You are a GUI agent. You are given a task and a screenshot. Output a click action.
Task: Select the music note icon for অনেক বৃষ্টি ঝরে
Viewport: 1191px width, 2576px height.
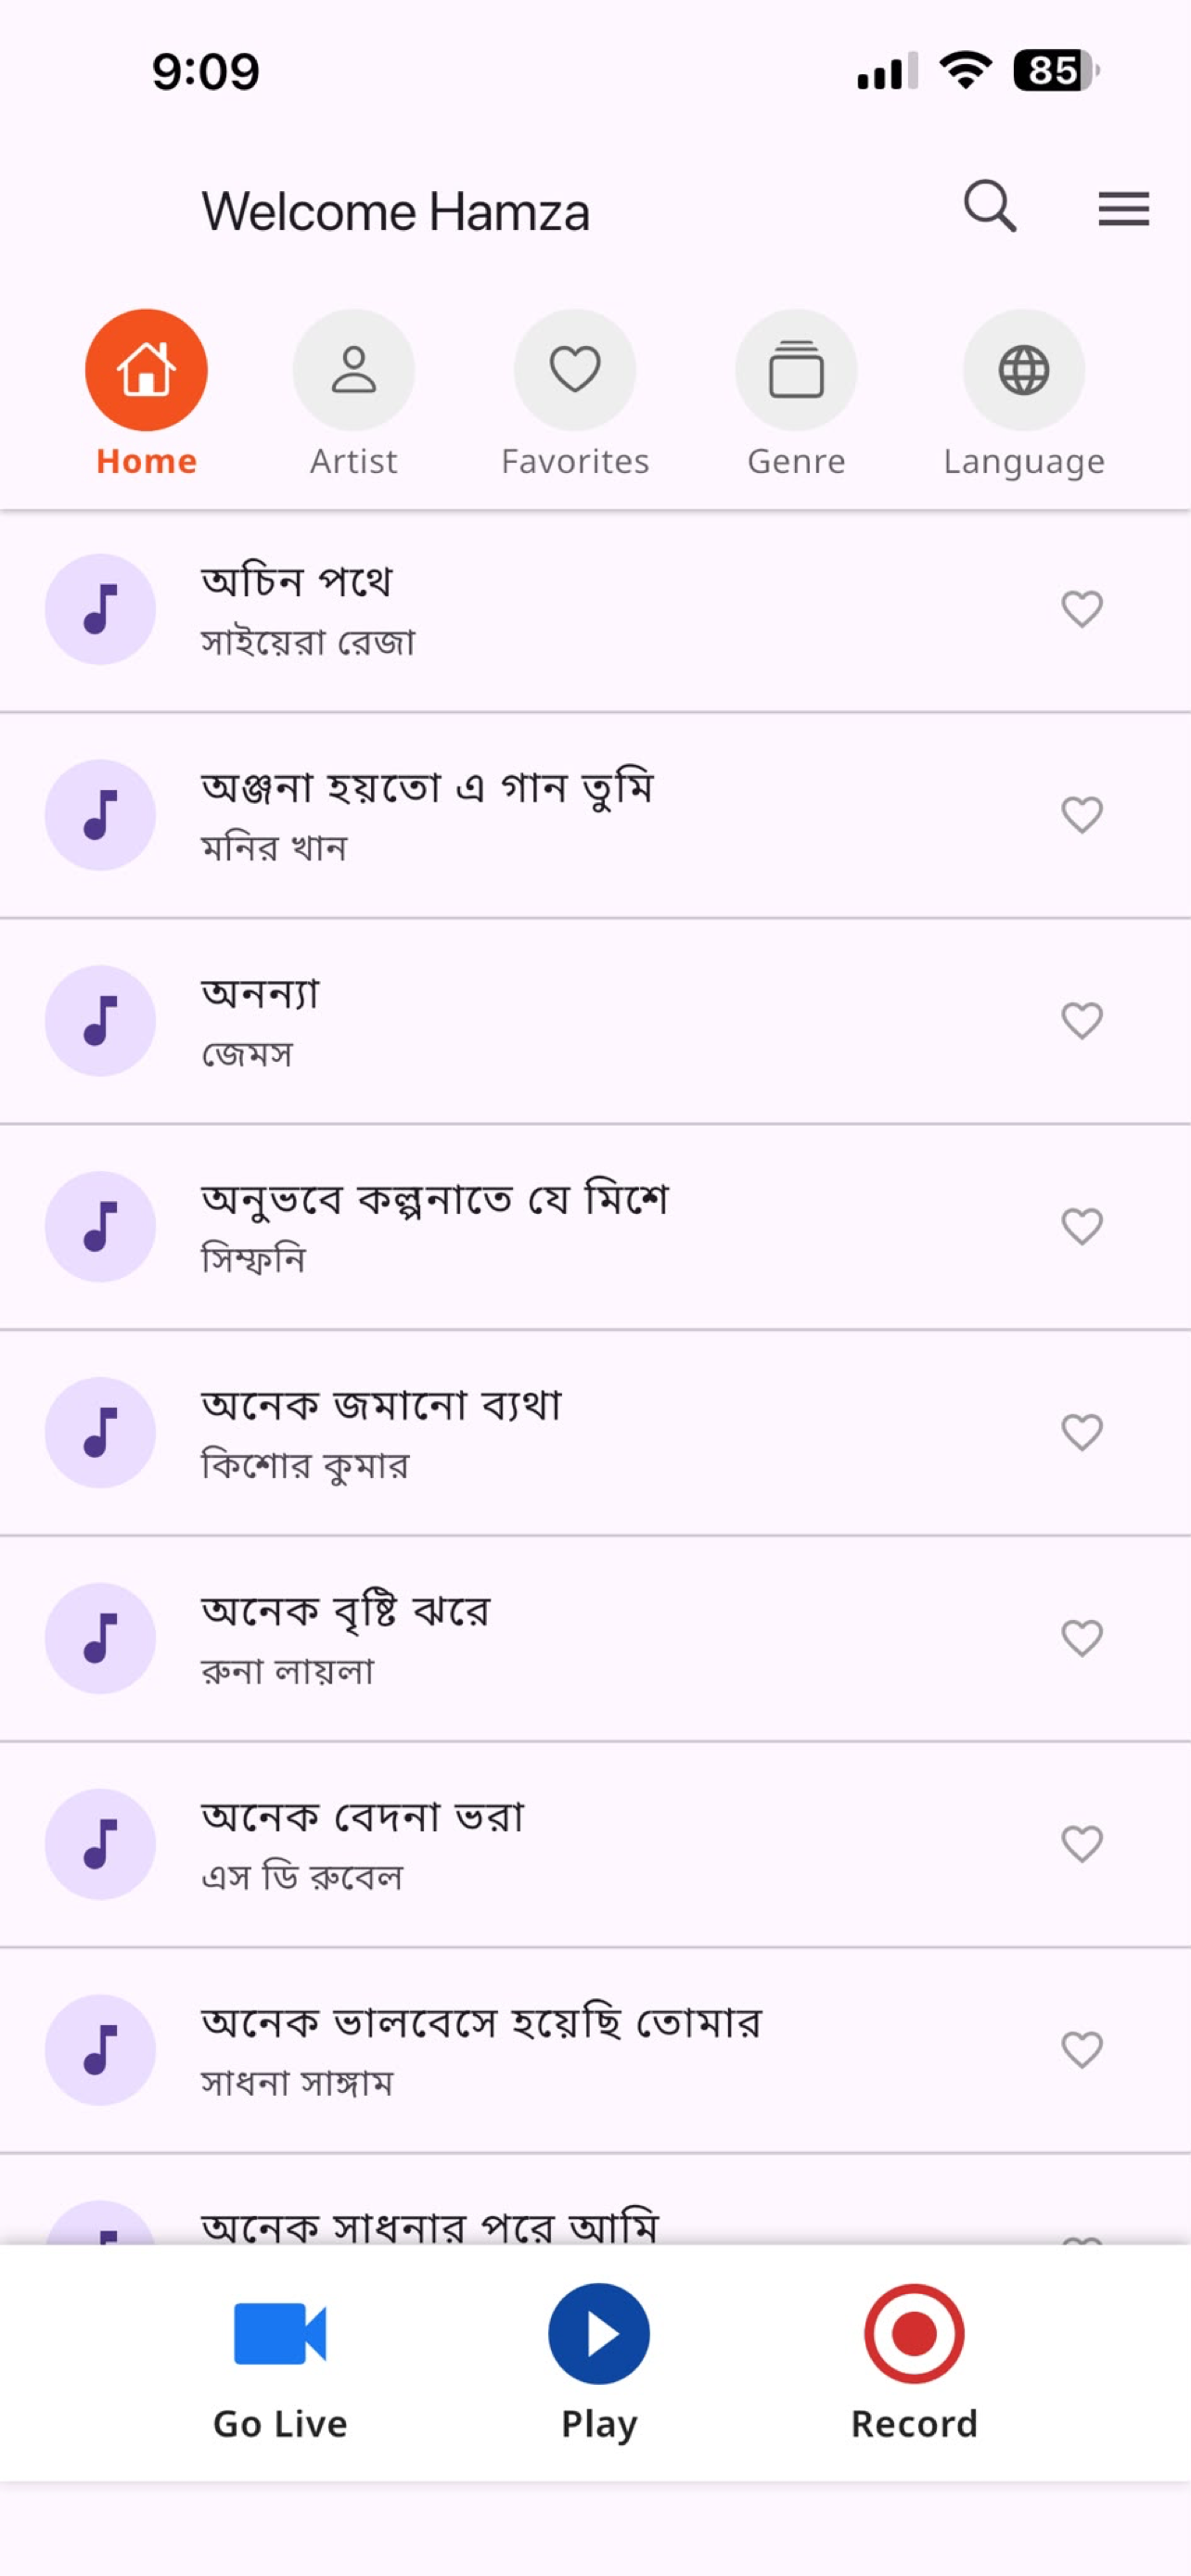coord(100,1638)
